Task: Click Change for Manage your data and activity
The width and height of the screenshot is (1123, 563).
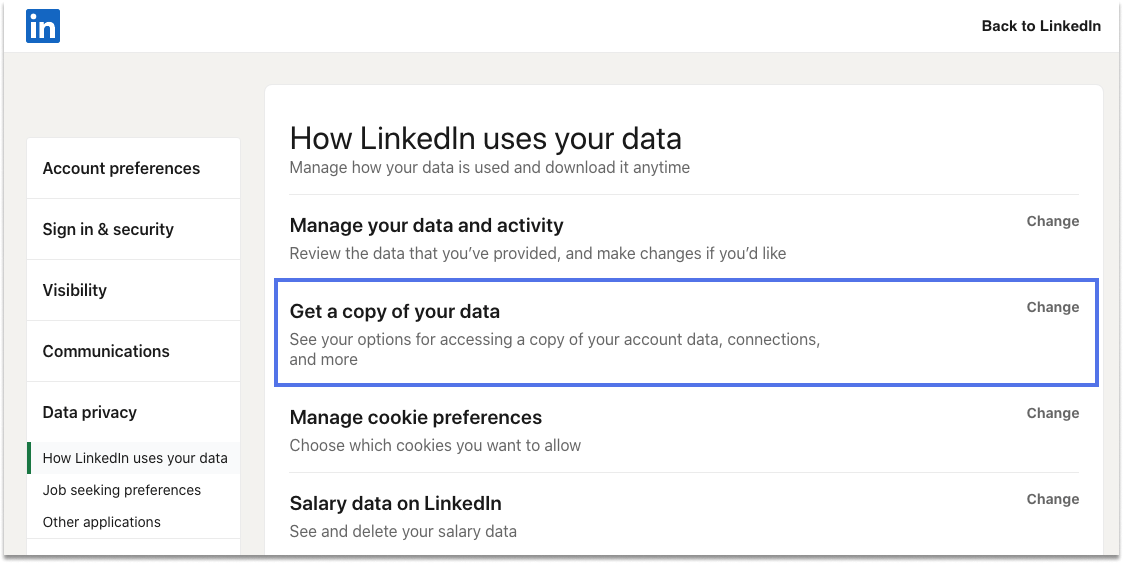Action: [1053, 221]
